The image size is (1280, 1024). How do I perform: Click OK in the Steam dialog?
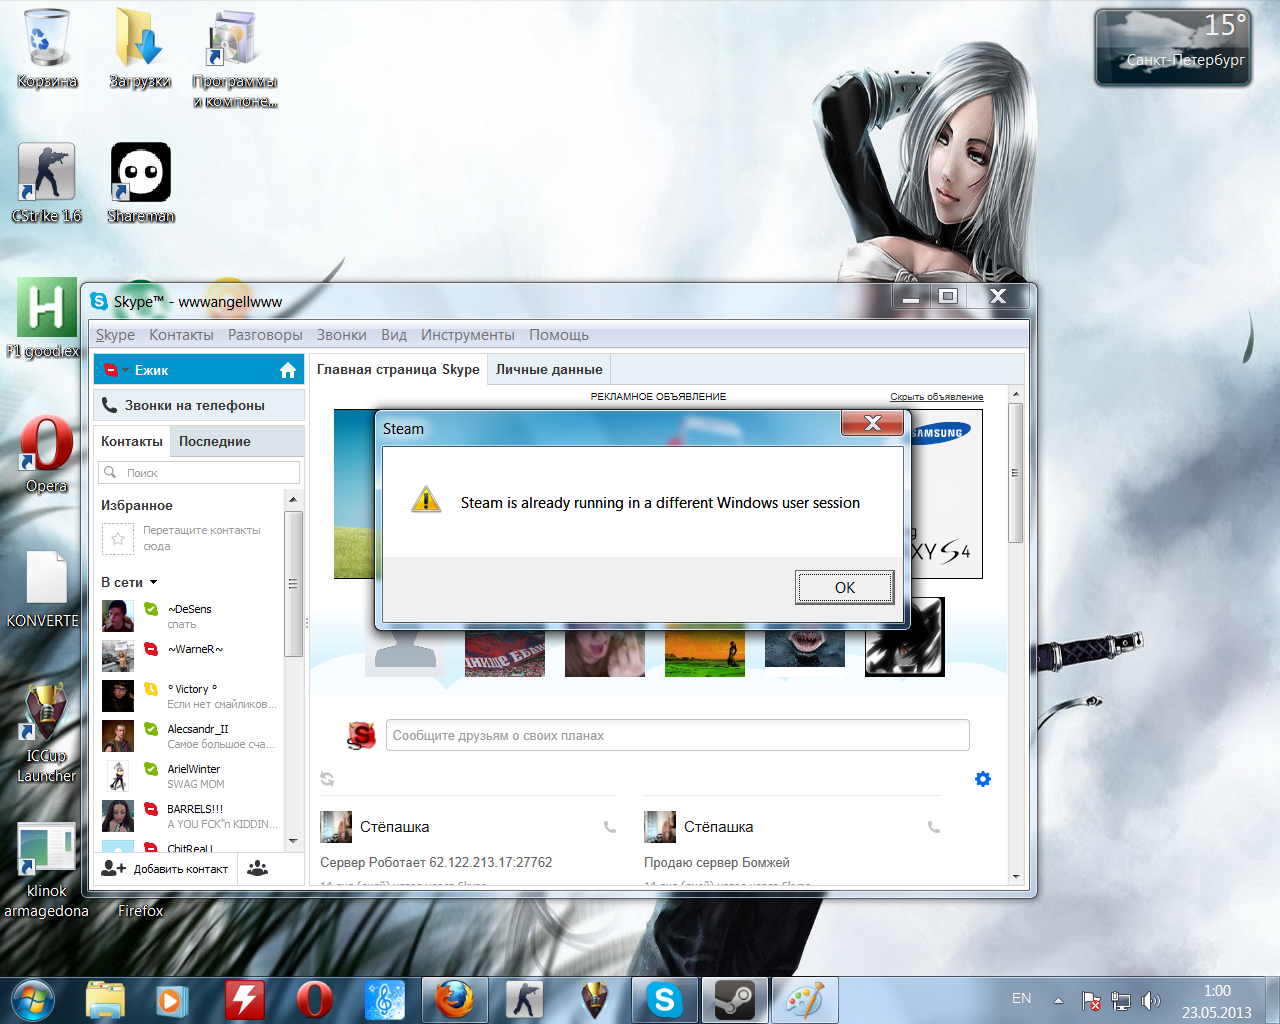click(x=844, y=587)
